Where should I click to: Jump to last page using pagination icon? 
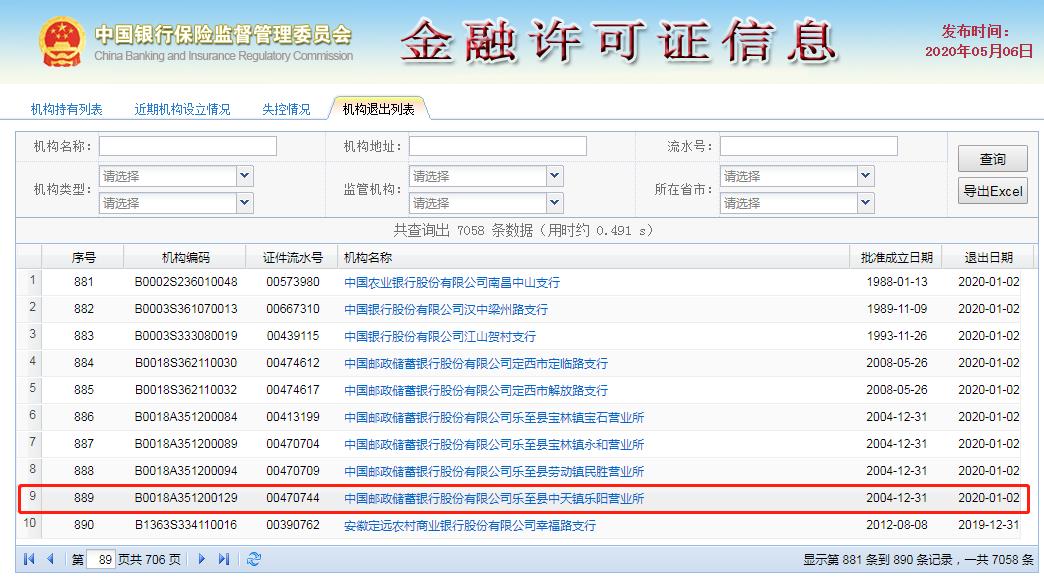[223, 559]
